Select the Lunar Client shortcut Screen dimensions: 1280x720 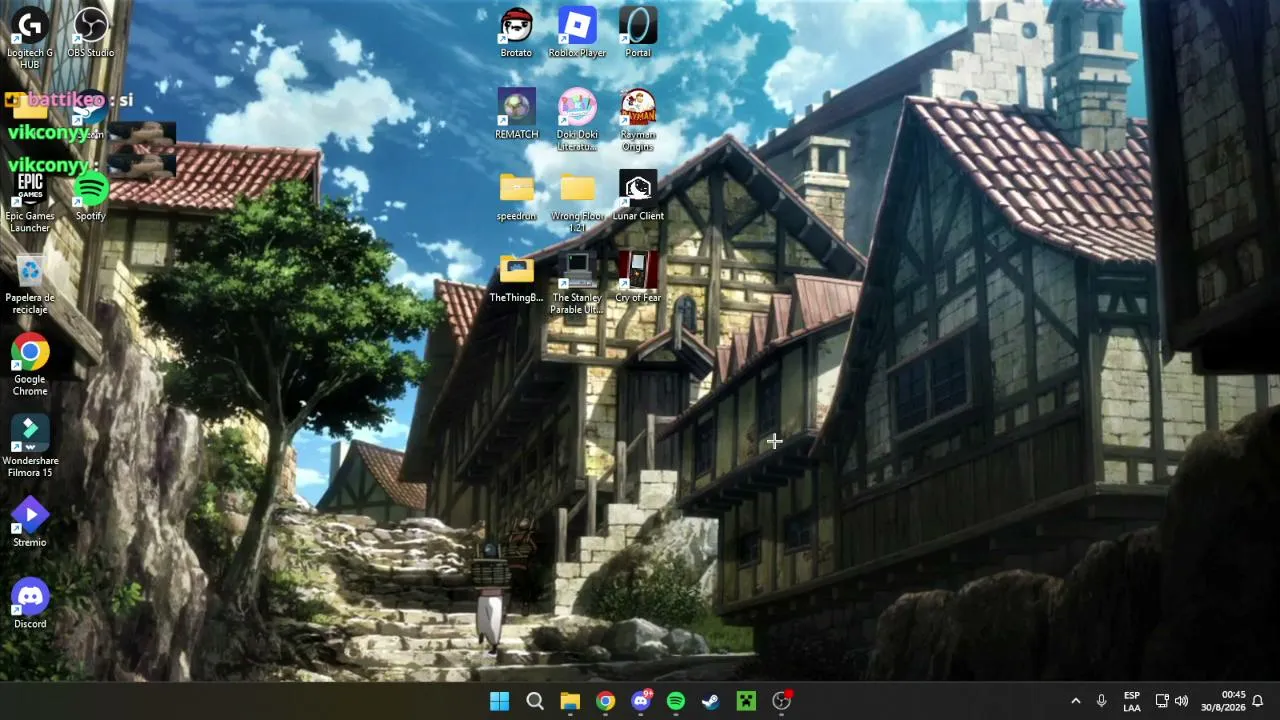click(638, 196)
